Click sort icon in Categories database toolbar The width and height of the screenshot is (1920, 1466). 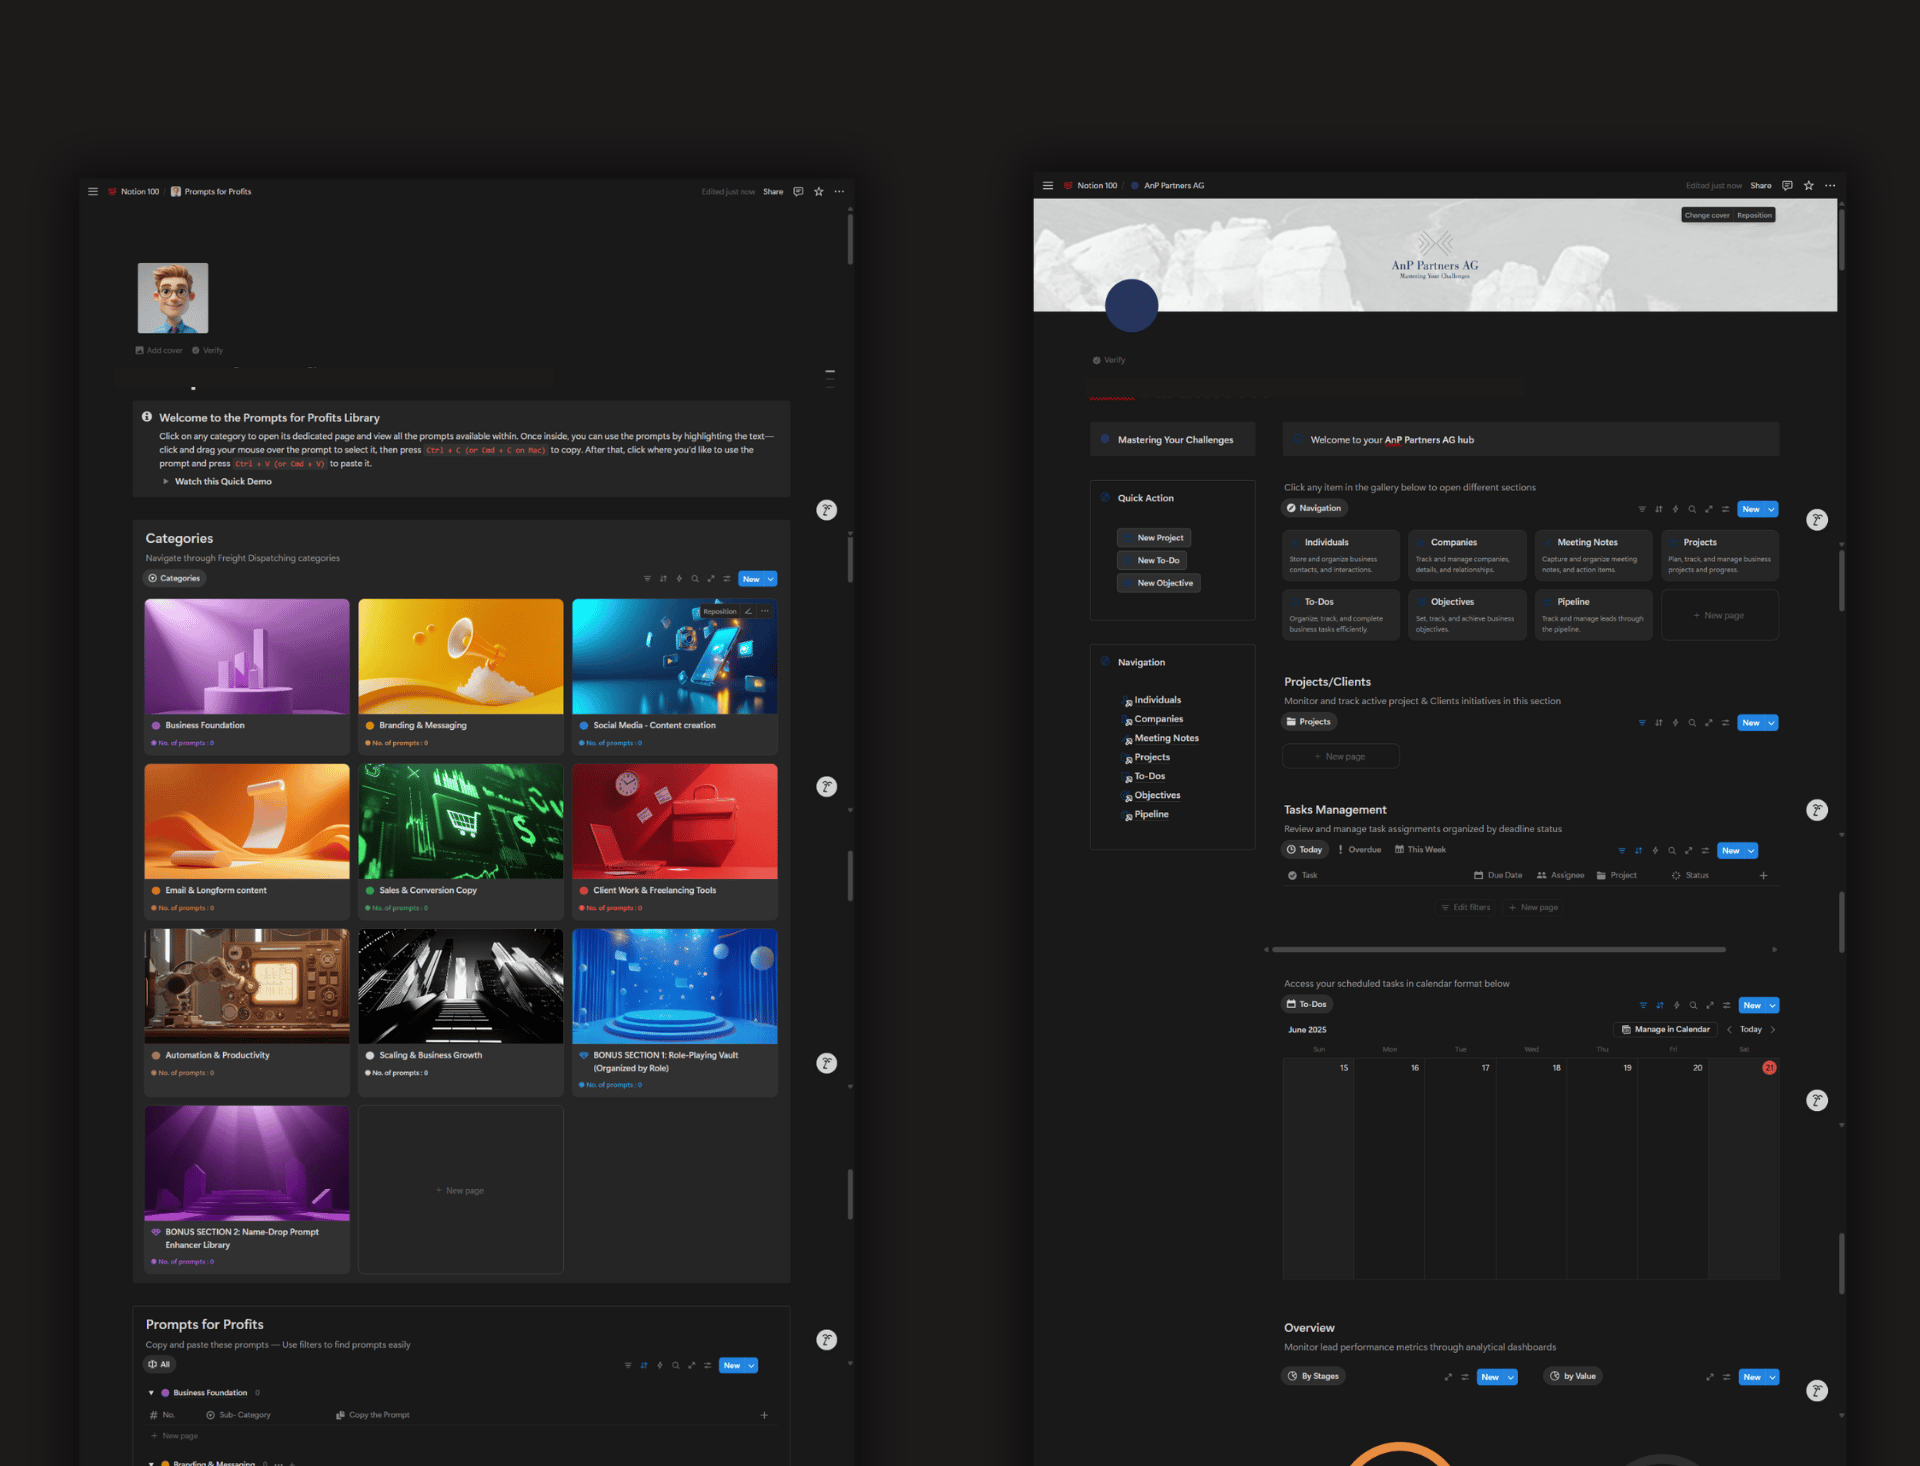pyautogui.click(x=663, y=579)
